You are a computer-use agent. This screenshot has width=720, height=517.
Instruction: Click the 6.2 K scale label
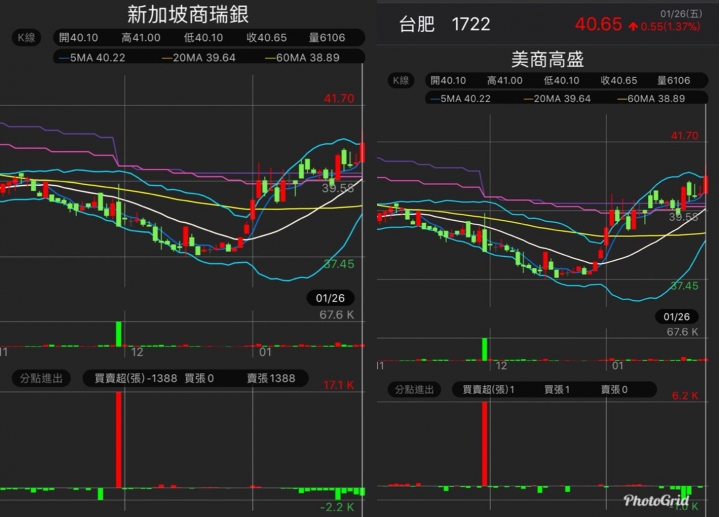click(685, 396)
